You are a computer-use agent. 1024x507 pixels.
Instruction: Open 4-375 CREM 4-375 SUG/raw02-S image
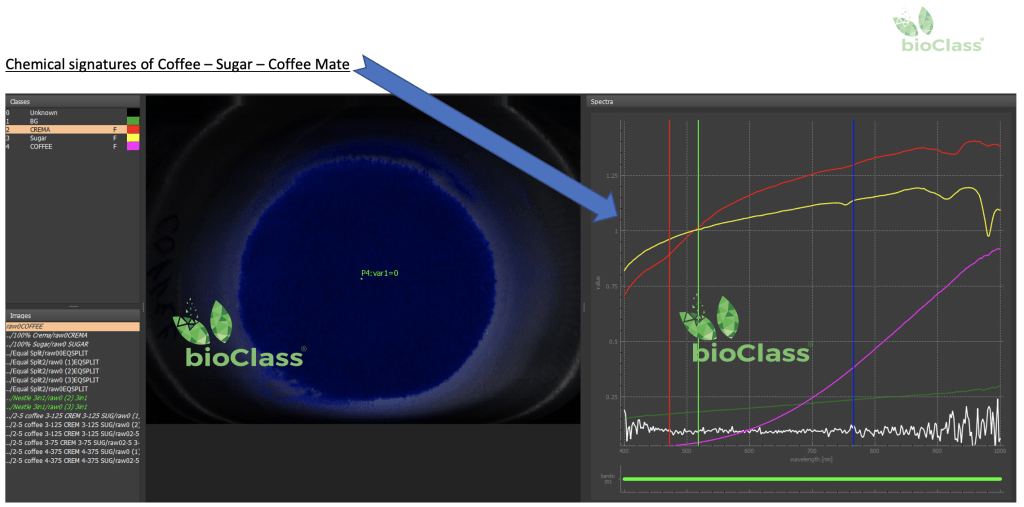point(72,461)
